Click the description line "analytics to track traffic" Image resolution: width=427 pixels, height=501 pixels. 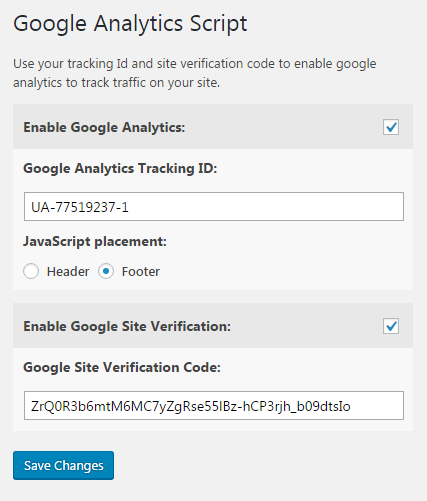tap(116, 83)
